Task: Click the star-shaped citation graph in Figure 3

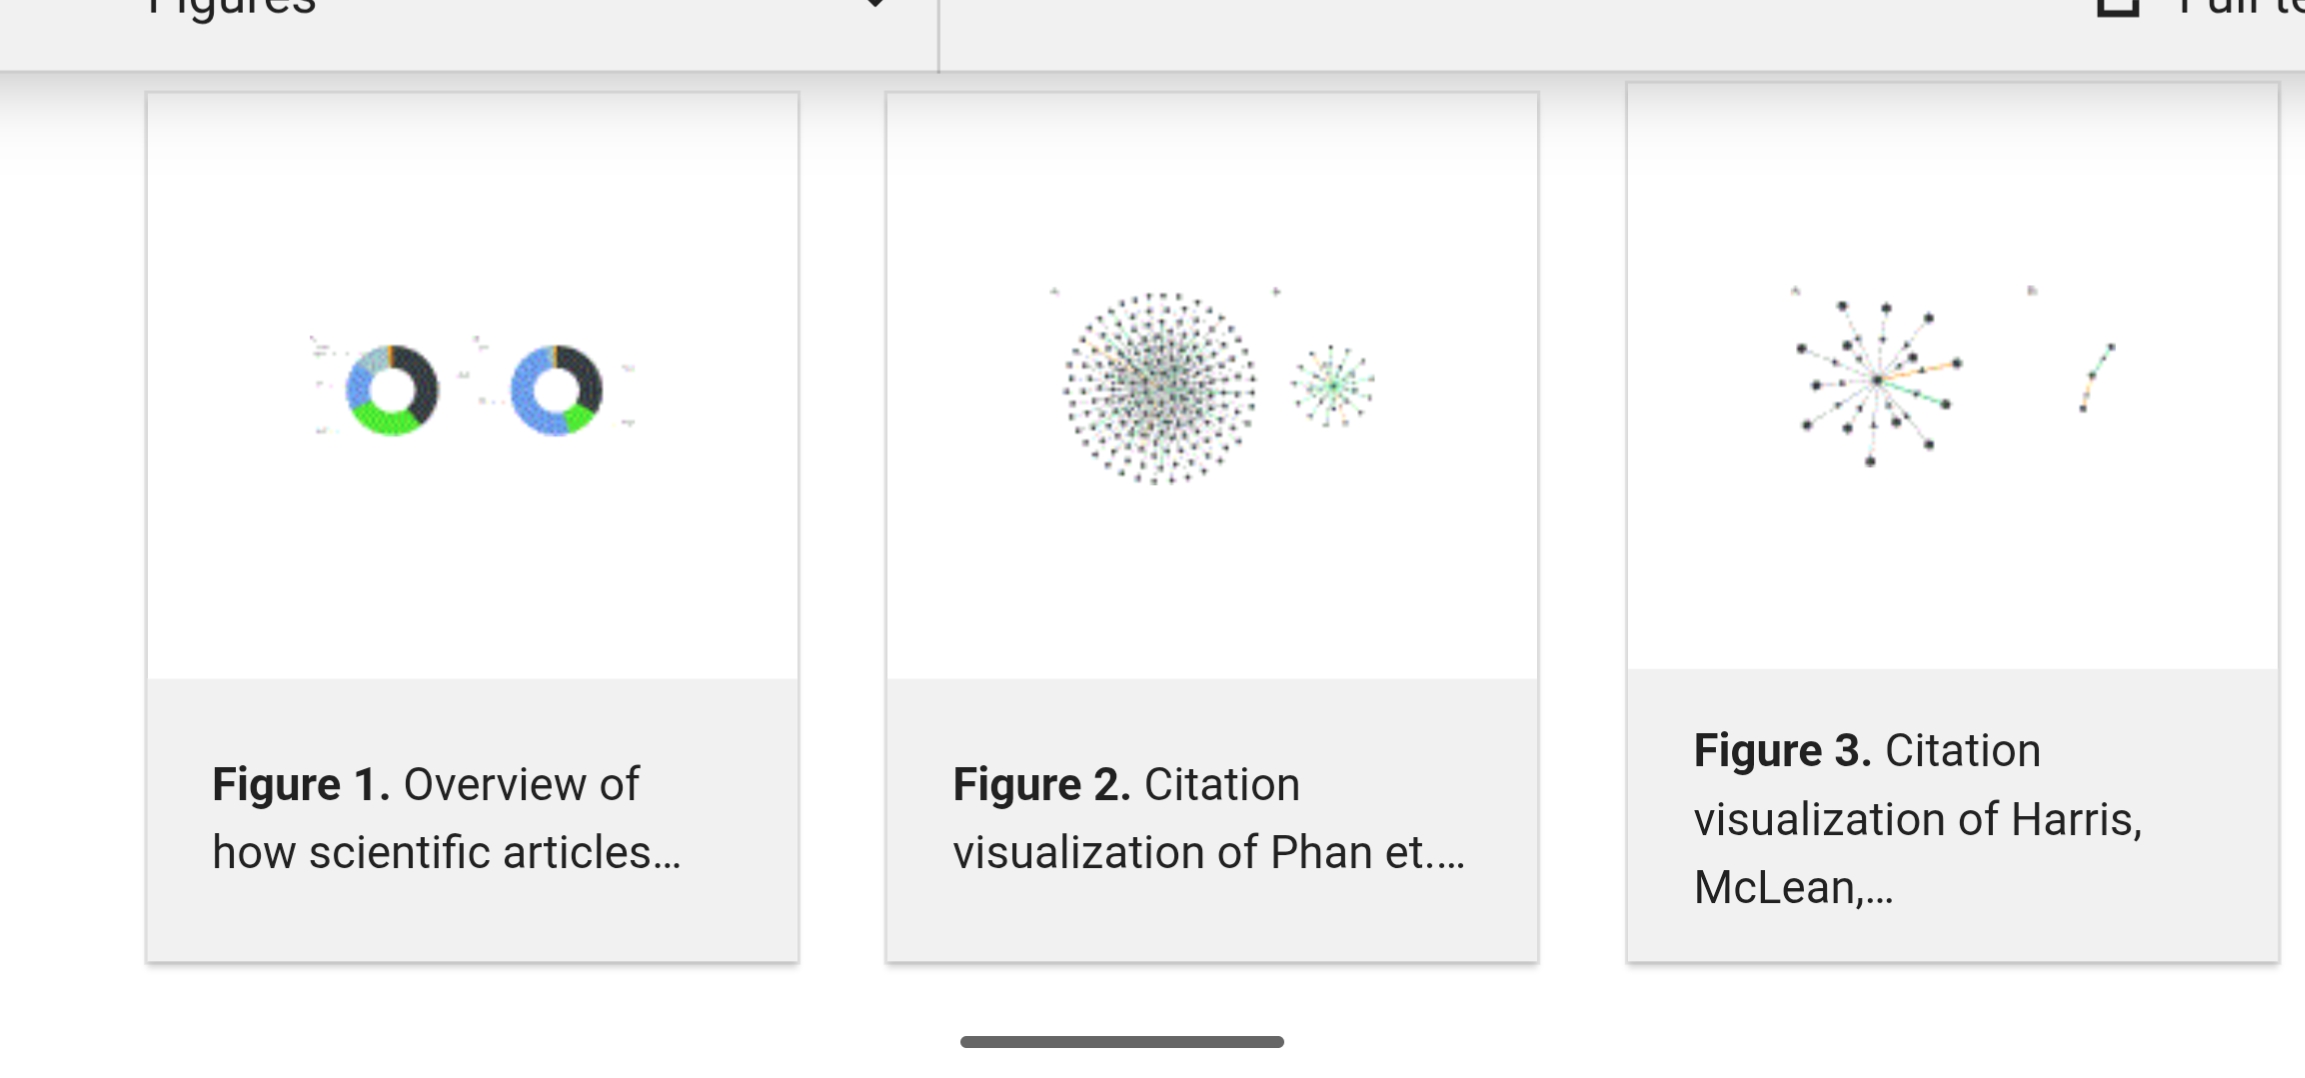Action: pyautogui.click(x=1877, y=380)
